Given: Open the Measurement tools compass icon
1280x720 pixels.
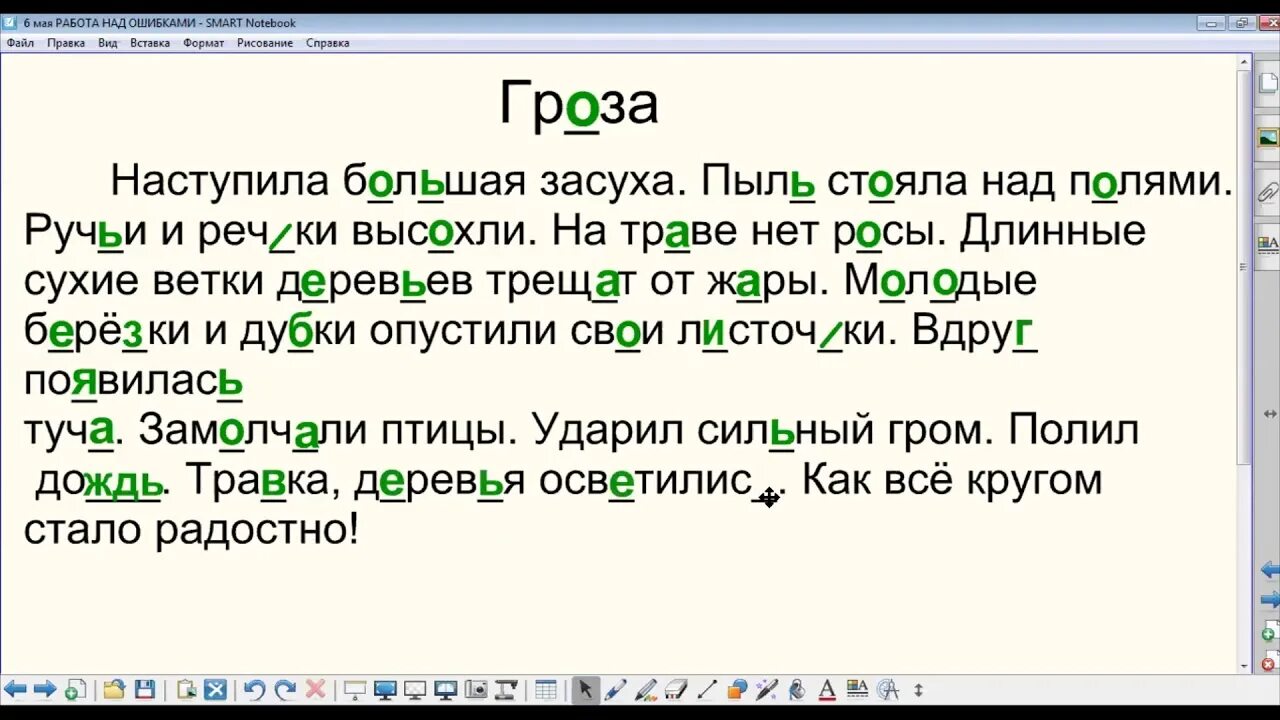Looking at the screenshot, I should (x=888, y=689).
